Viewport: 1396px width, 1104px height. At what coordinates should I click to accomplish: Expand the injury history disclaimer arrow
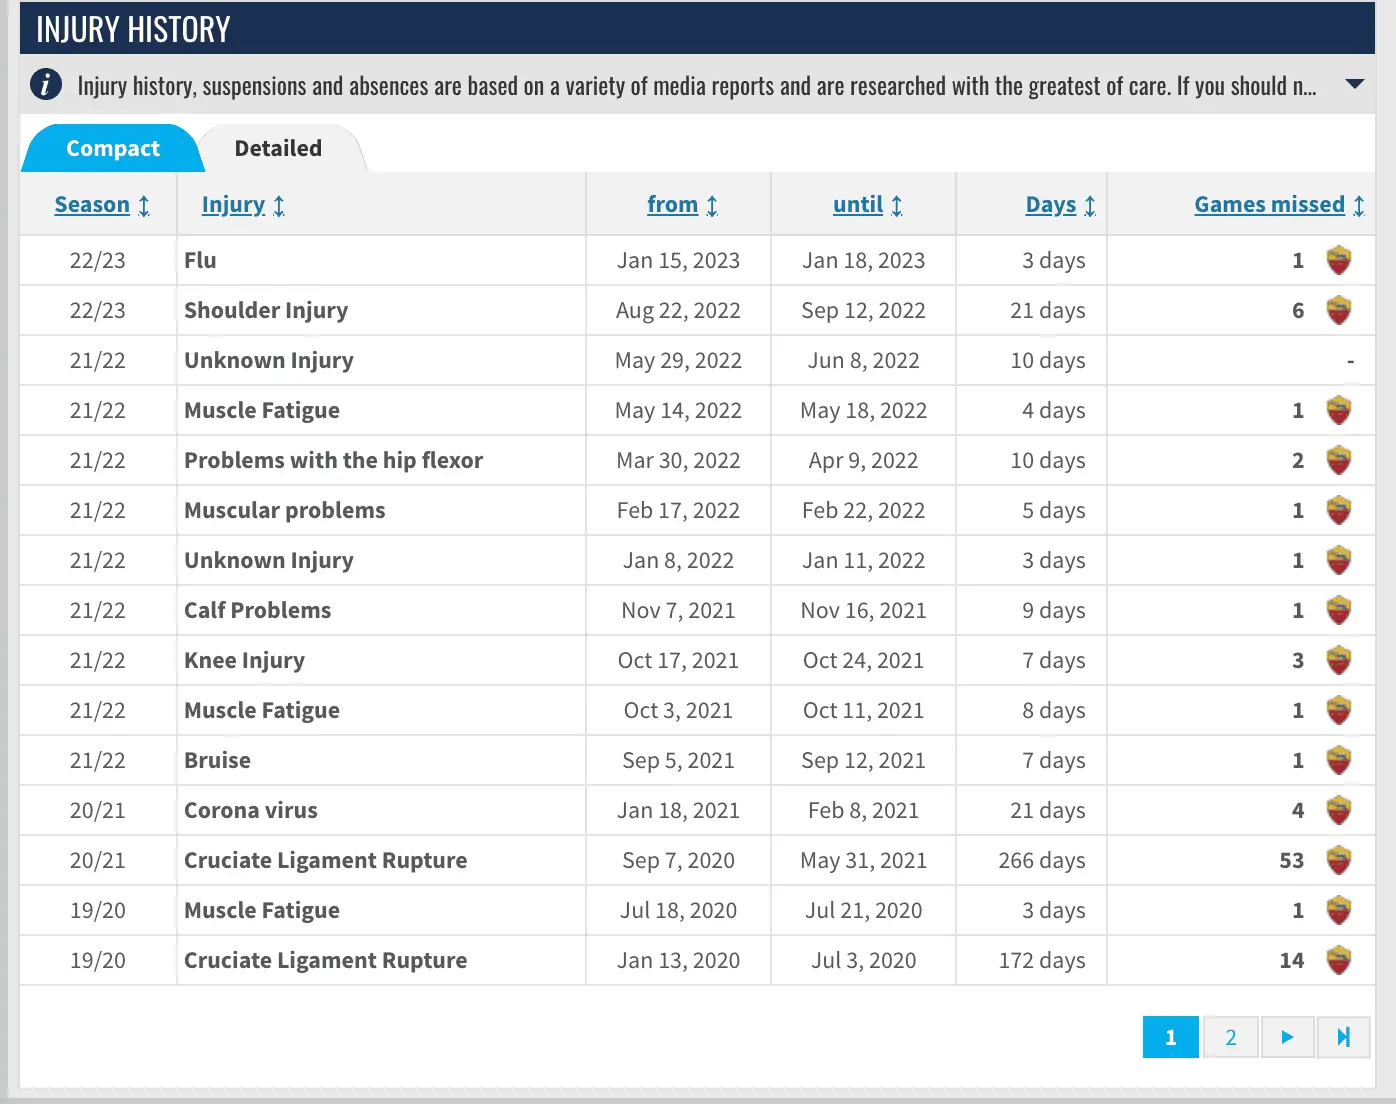tap(1354, 85)
